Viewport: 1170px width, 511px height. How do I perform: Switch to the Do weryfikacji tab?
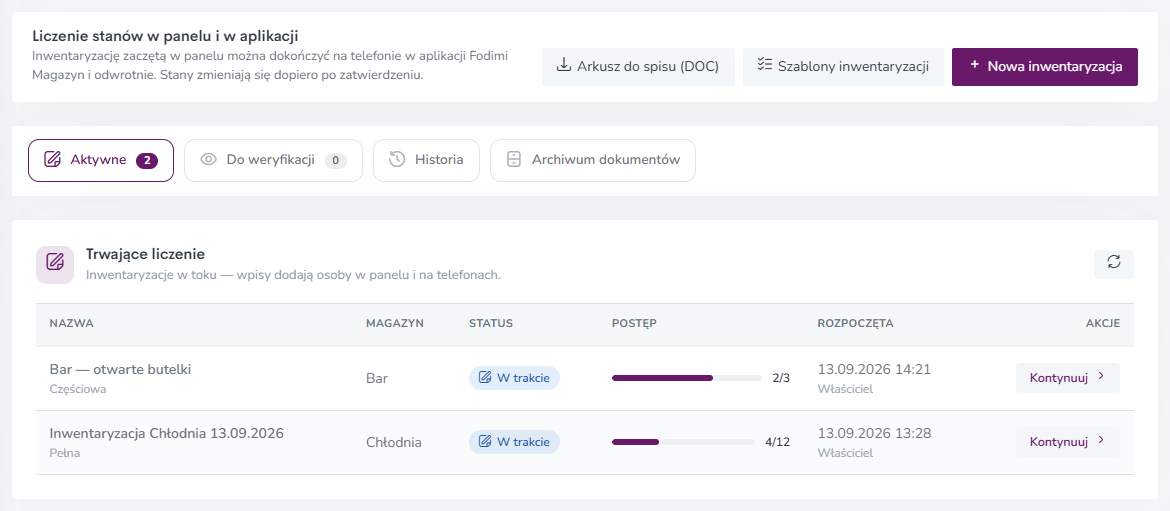click(273, 160)
